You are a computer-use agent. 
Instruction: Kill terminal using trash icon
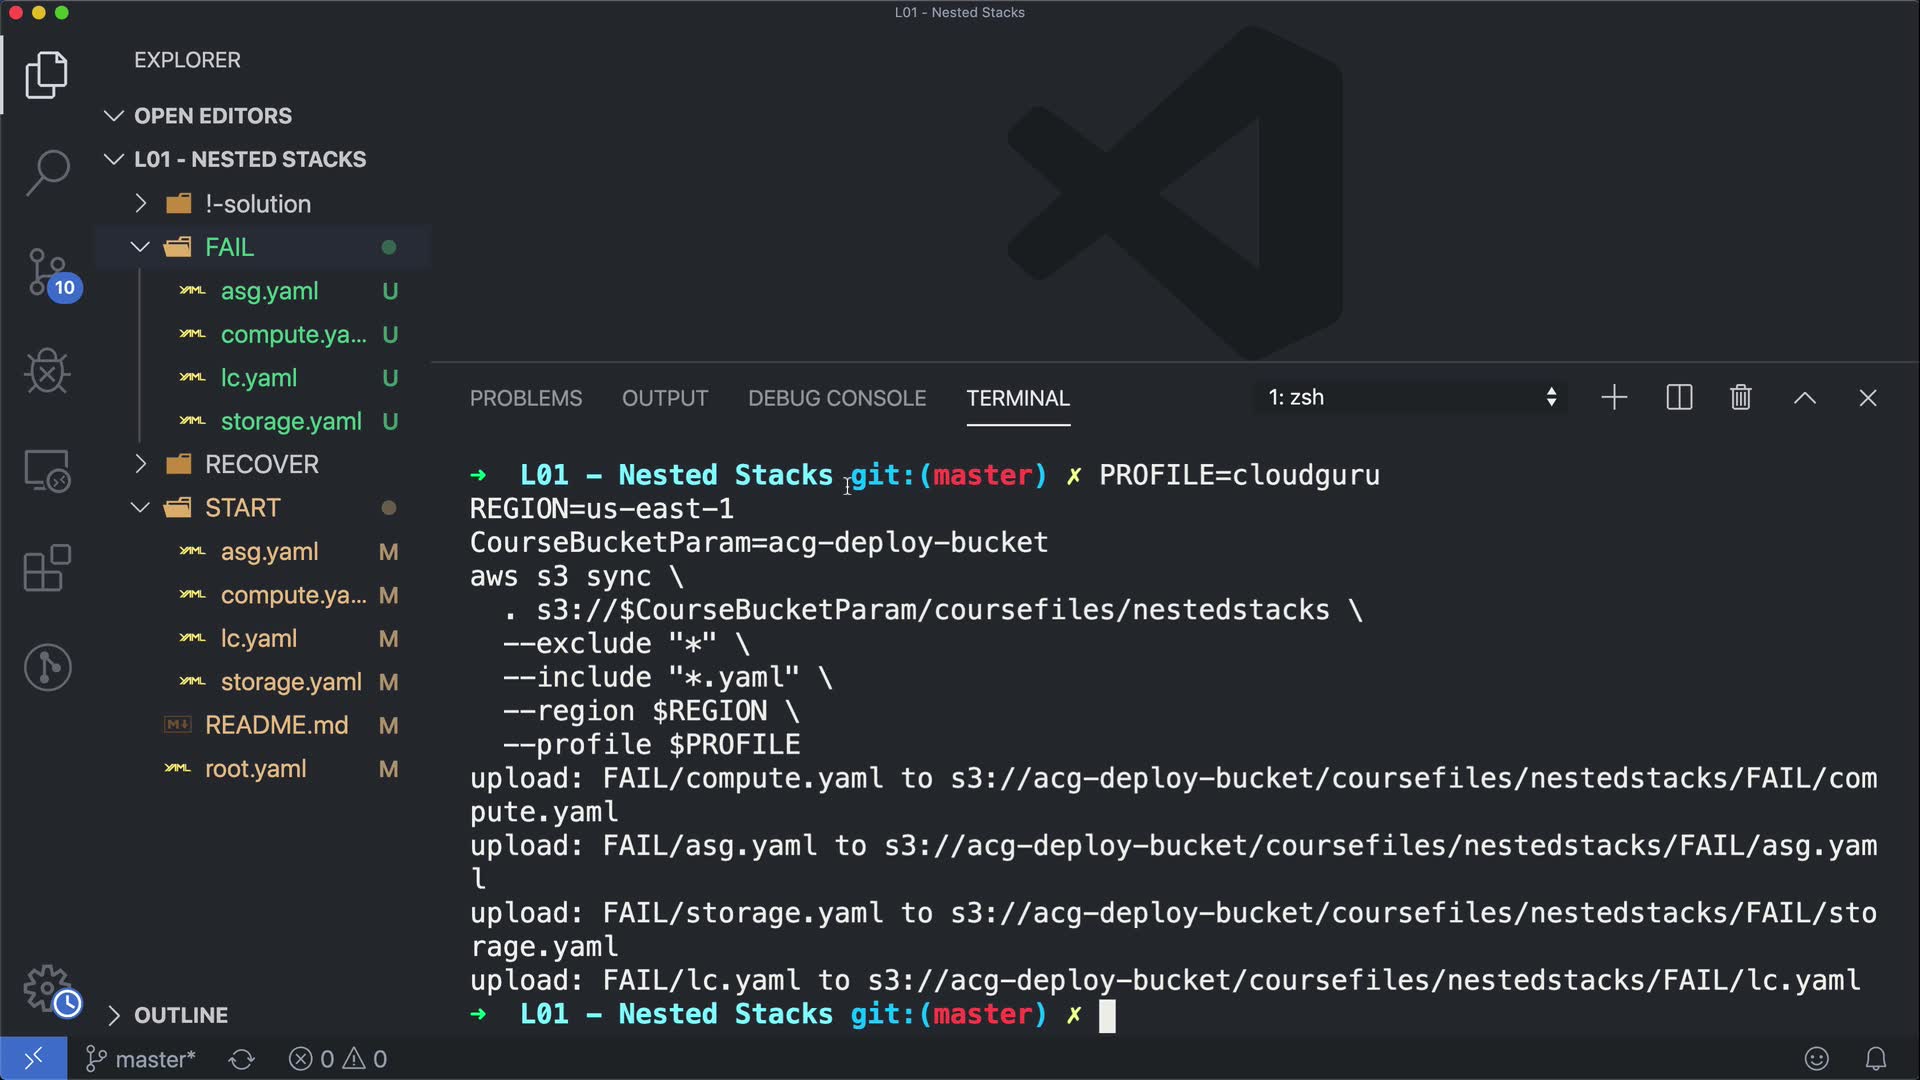[1740, 398]
